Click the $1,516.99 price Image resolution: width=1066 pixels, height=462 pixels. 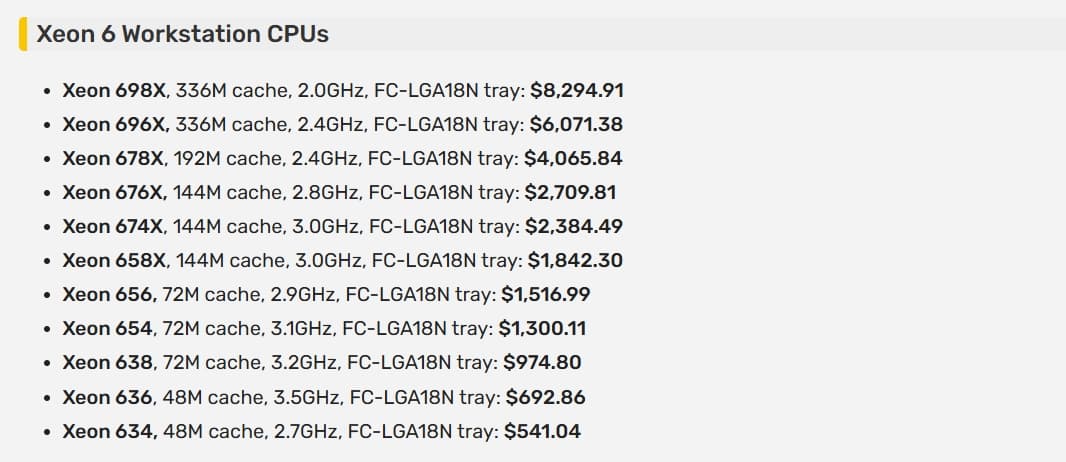coord(546,294)
